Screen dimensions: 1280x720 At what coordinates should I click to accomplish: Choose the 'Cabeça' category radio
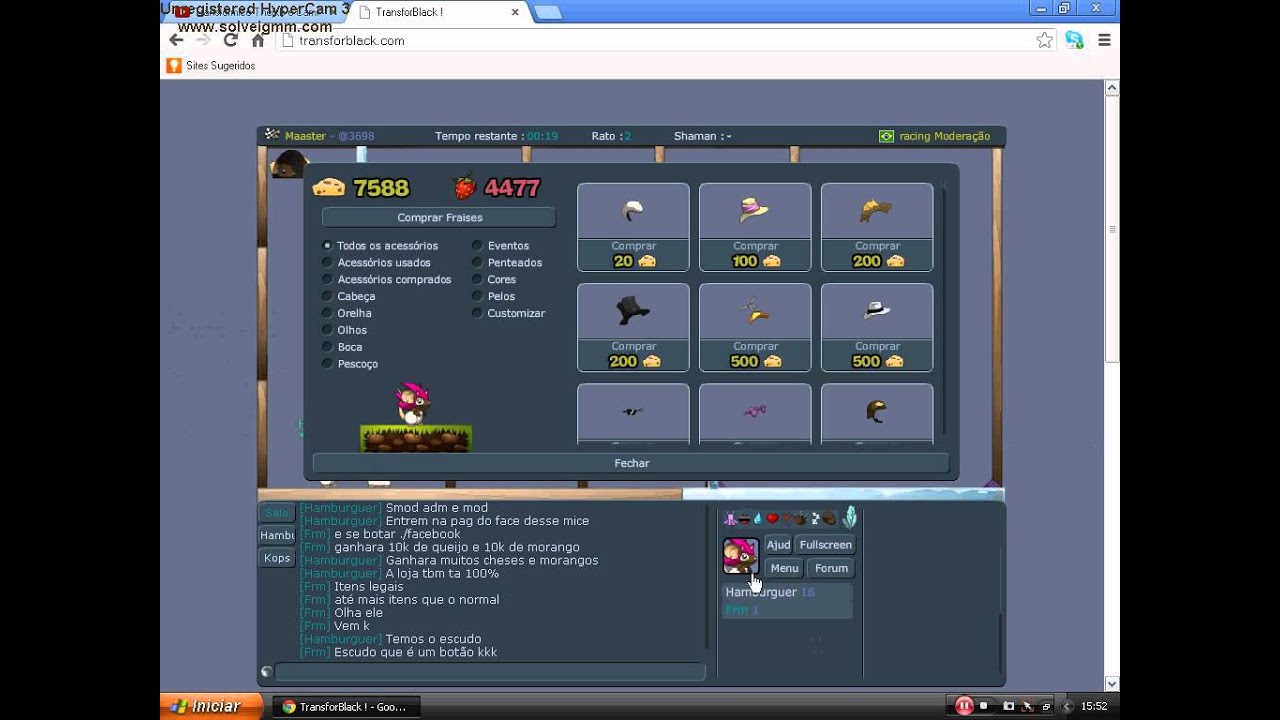(x=327, y=296)
